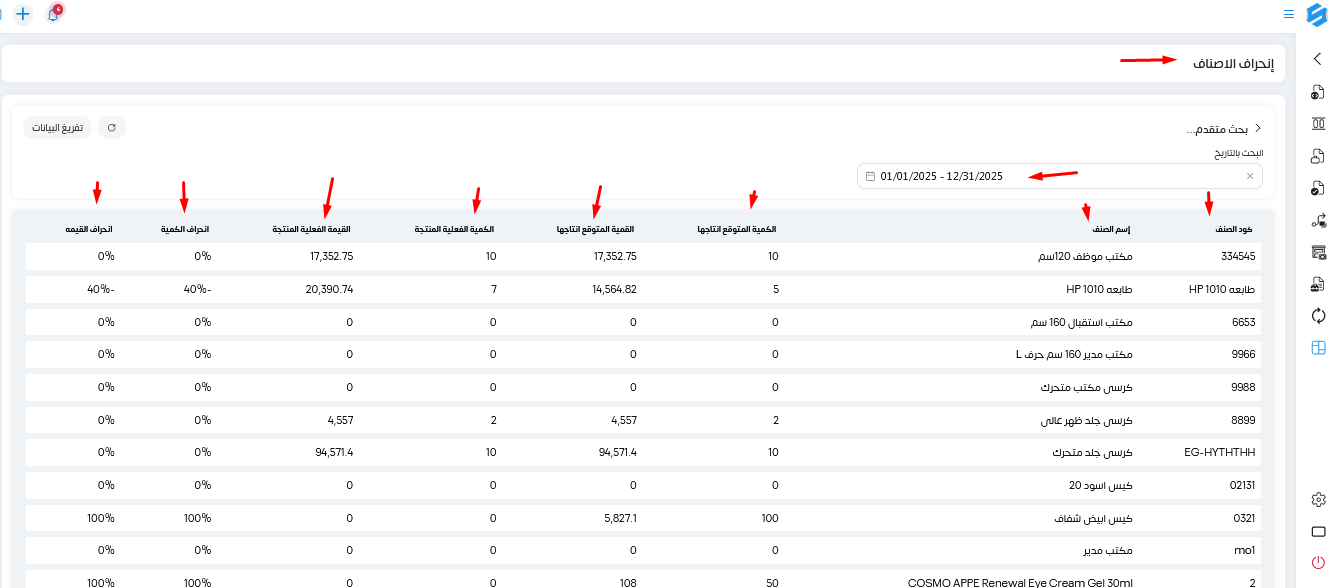Click the circular sync arrows sidebar icon

(1318, 316)
